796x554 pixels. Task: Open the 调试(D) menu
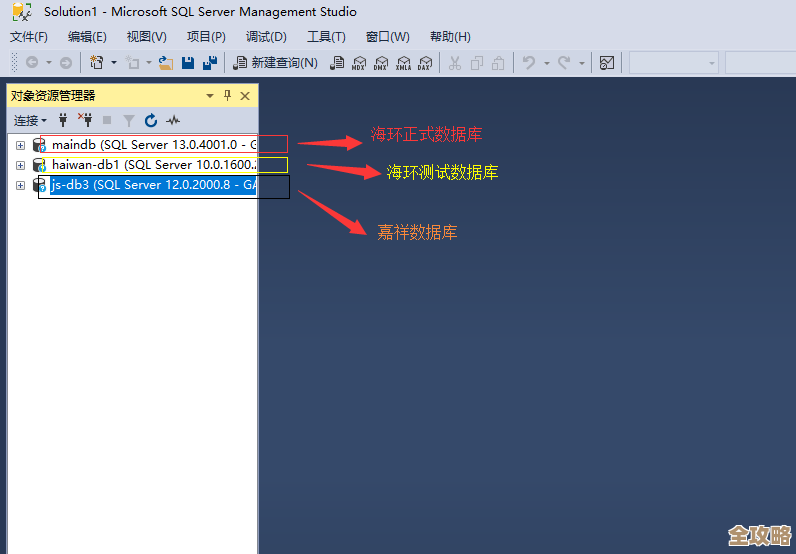266,37
